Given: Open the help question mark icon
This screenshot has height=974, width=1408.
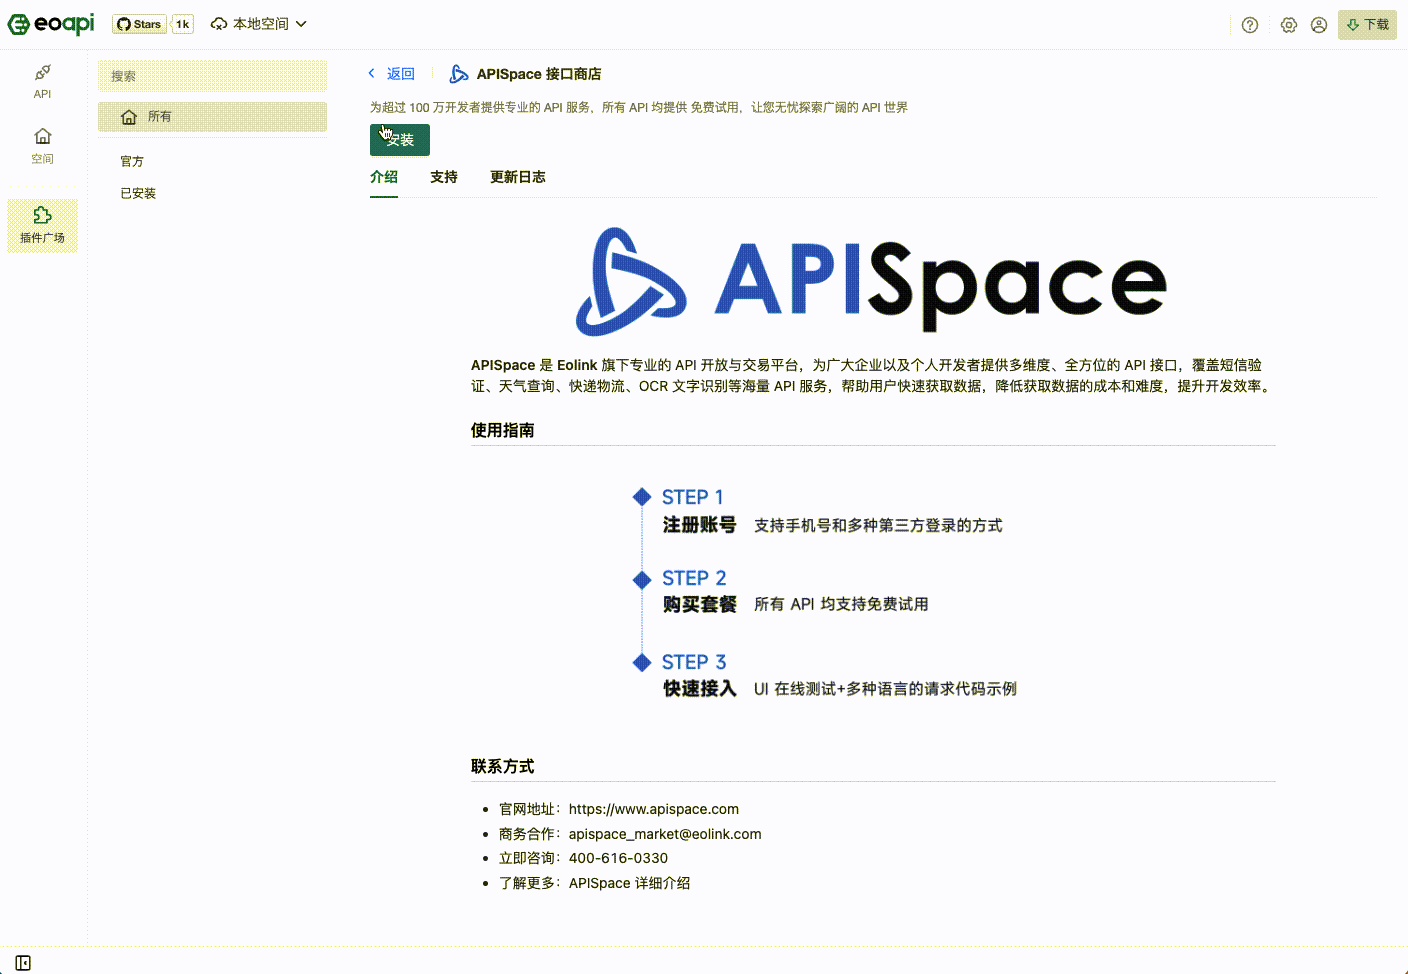Looking at the screenshot, I should tap(1249, 24).
